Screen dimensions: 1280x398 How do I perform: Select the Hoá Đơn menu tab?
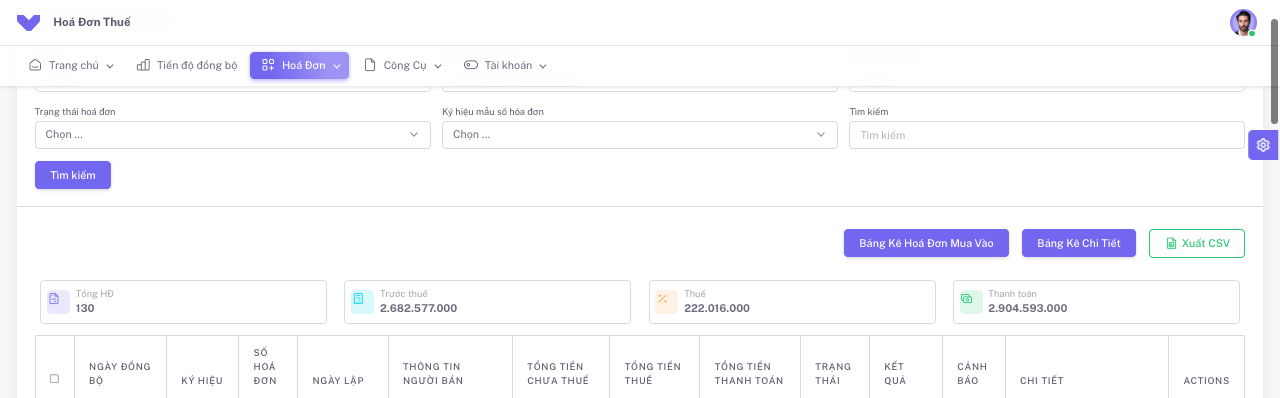point(299,65)
